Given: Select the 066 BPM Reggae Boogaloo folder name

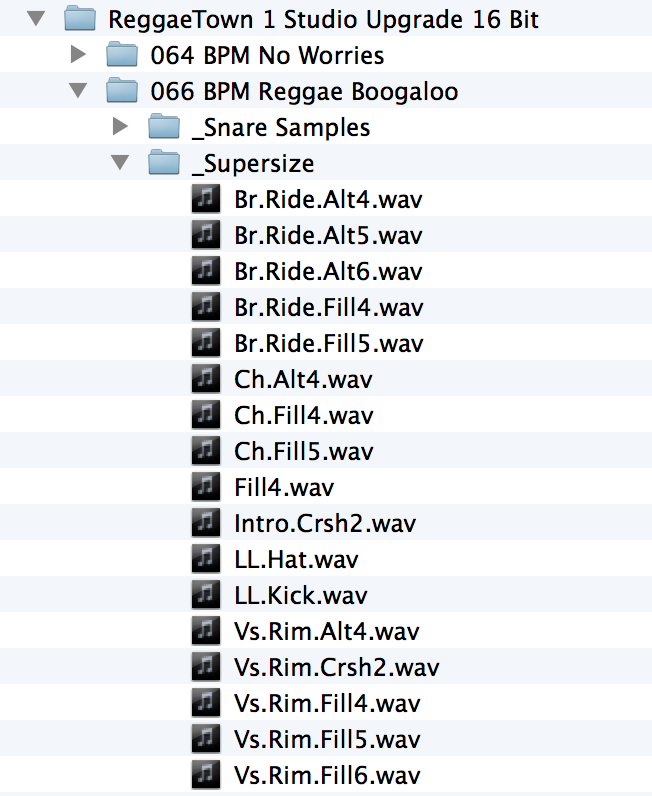Looking at the screenshot, I should (x=304, y=91).
